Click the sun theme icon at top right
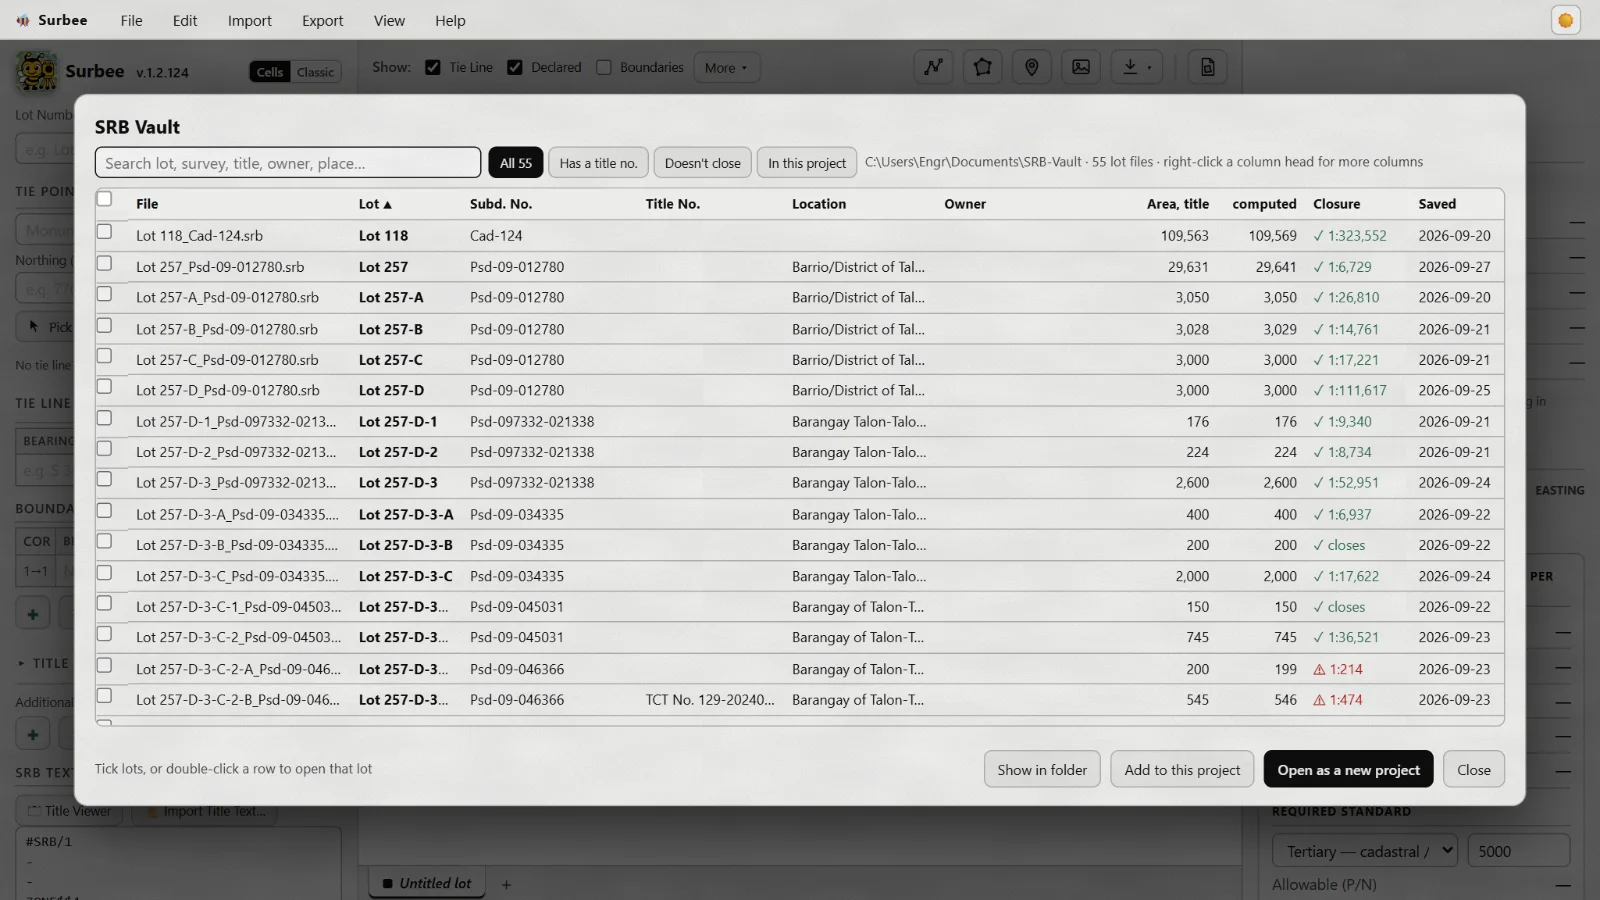The height and width of the screenshot is (900, 1600). (1566, 20)
